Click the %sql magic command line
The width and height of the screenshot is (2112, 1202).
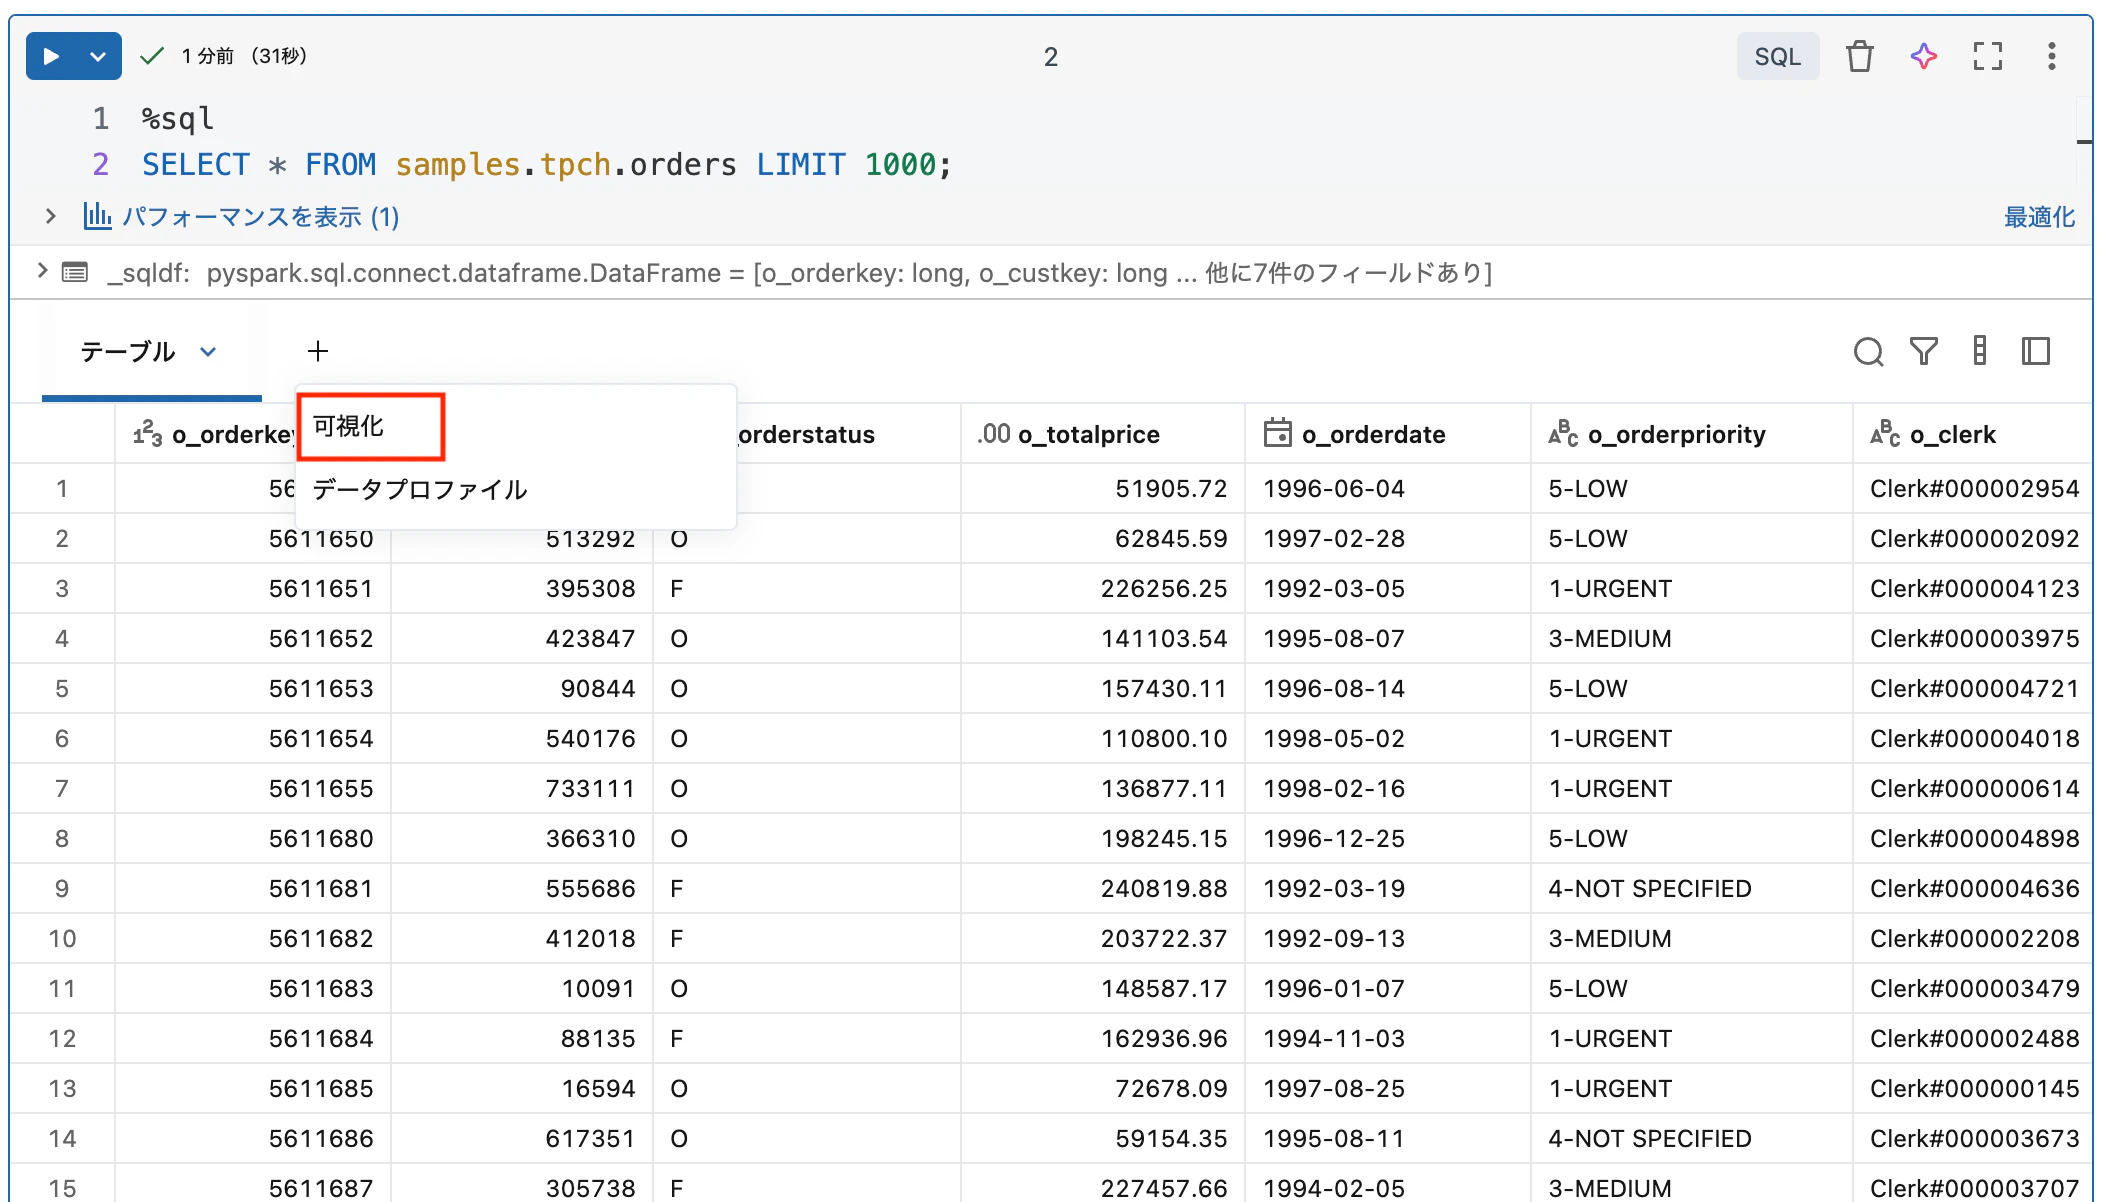[x=178, y=119]
